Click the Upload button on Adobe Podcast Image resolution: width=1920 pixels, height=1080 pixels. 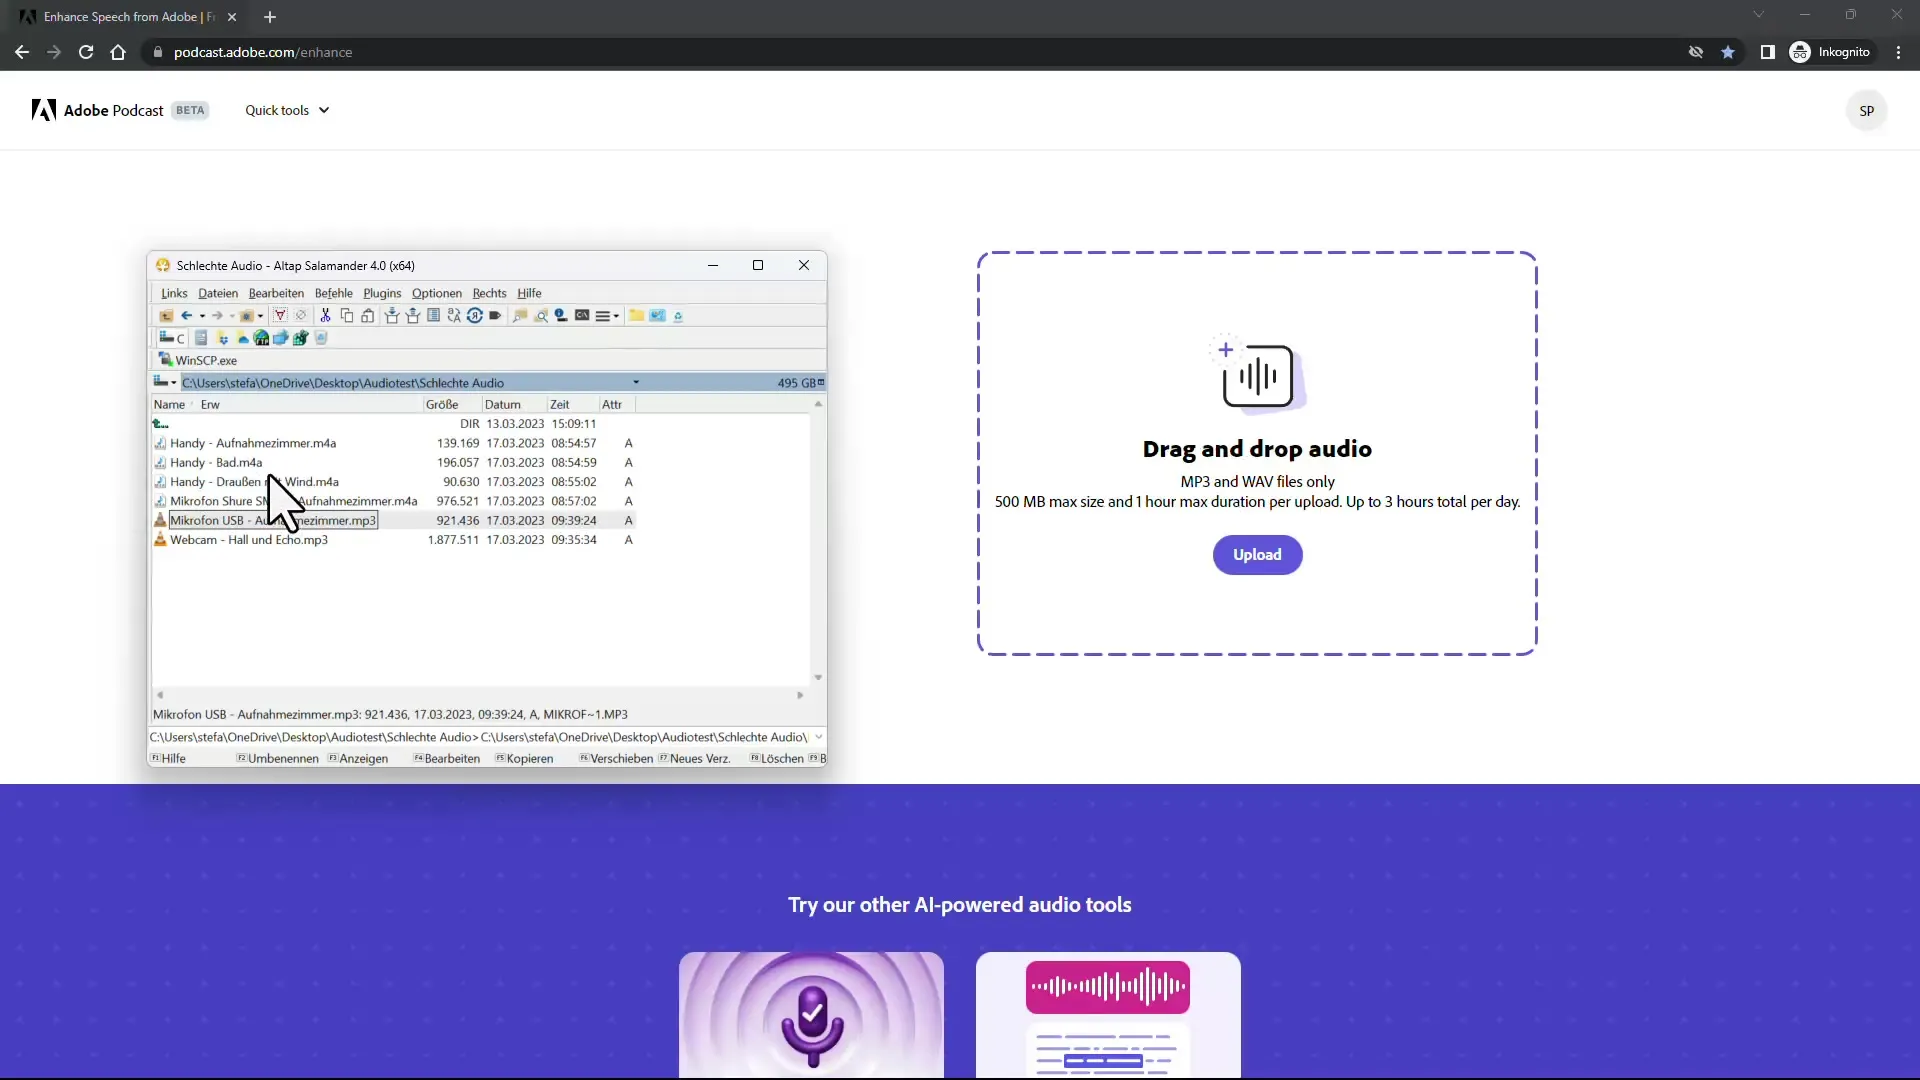tap(1257, 554)
